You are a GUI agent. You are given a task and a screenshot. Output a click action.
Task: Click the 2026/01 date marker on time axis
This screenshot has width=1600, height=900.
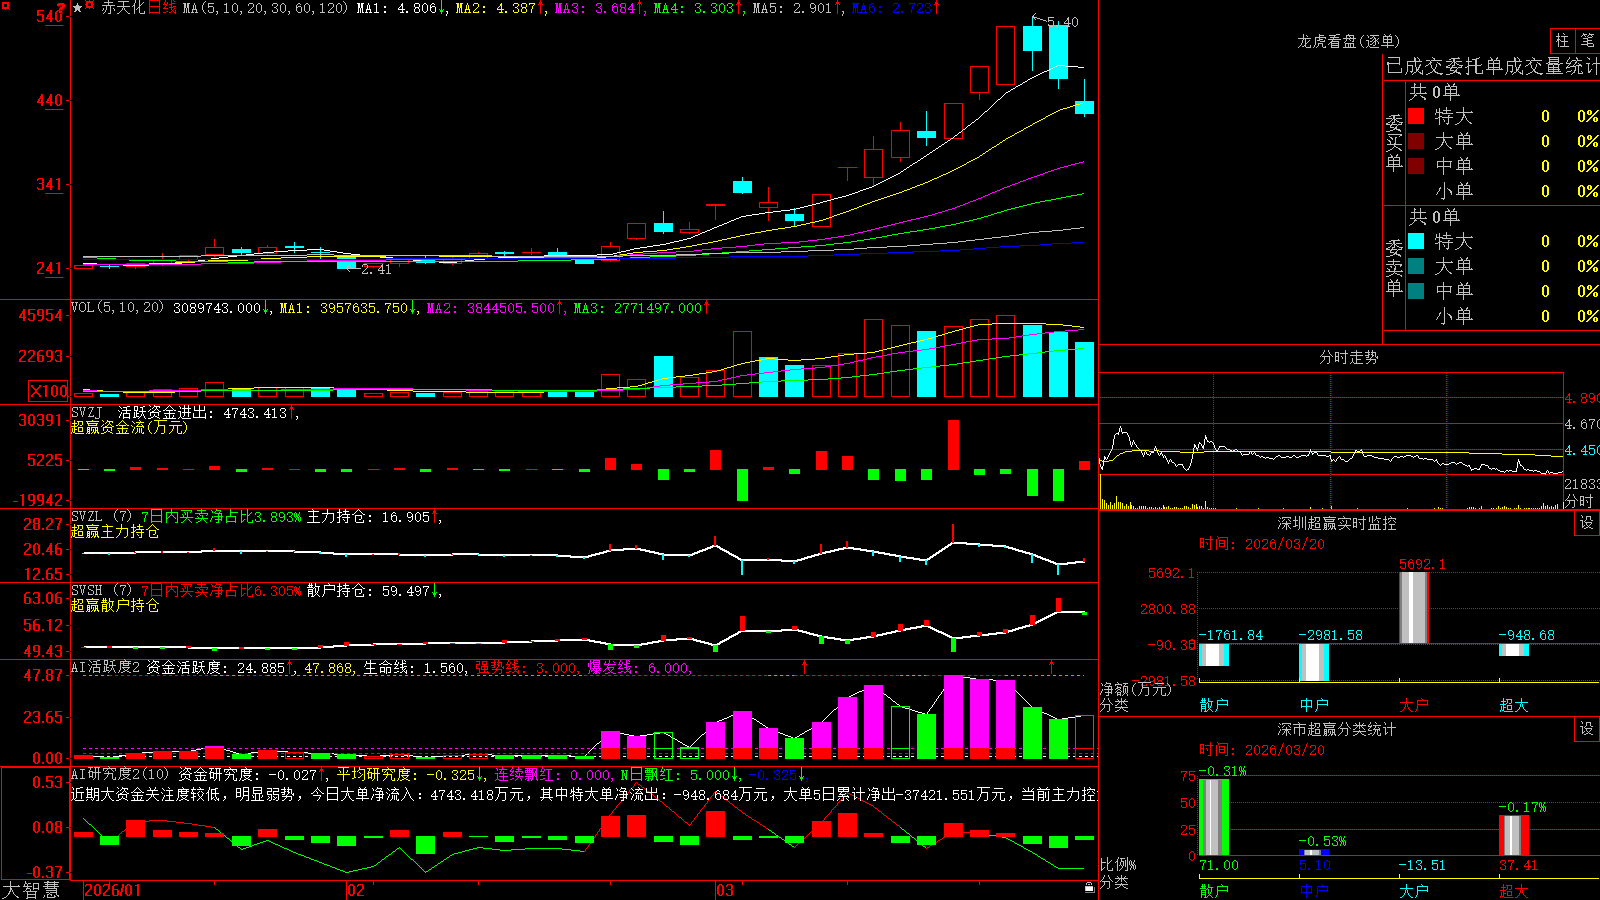[113, 890]
